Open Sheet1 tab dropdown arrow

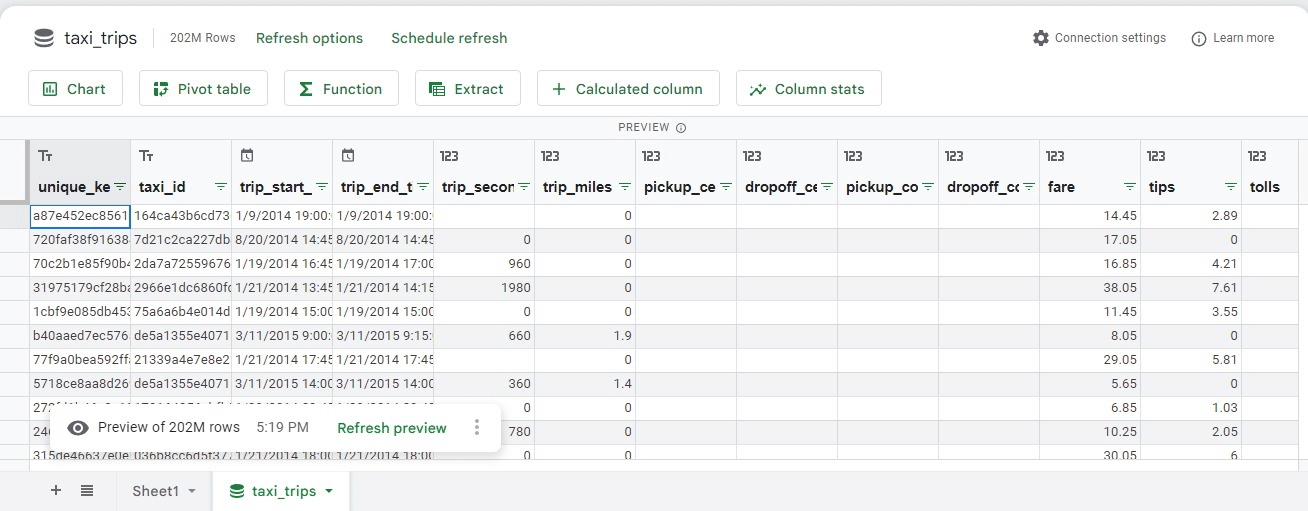(192, 491)
